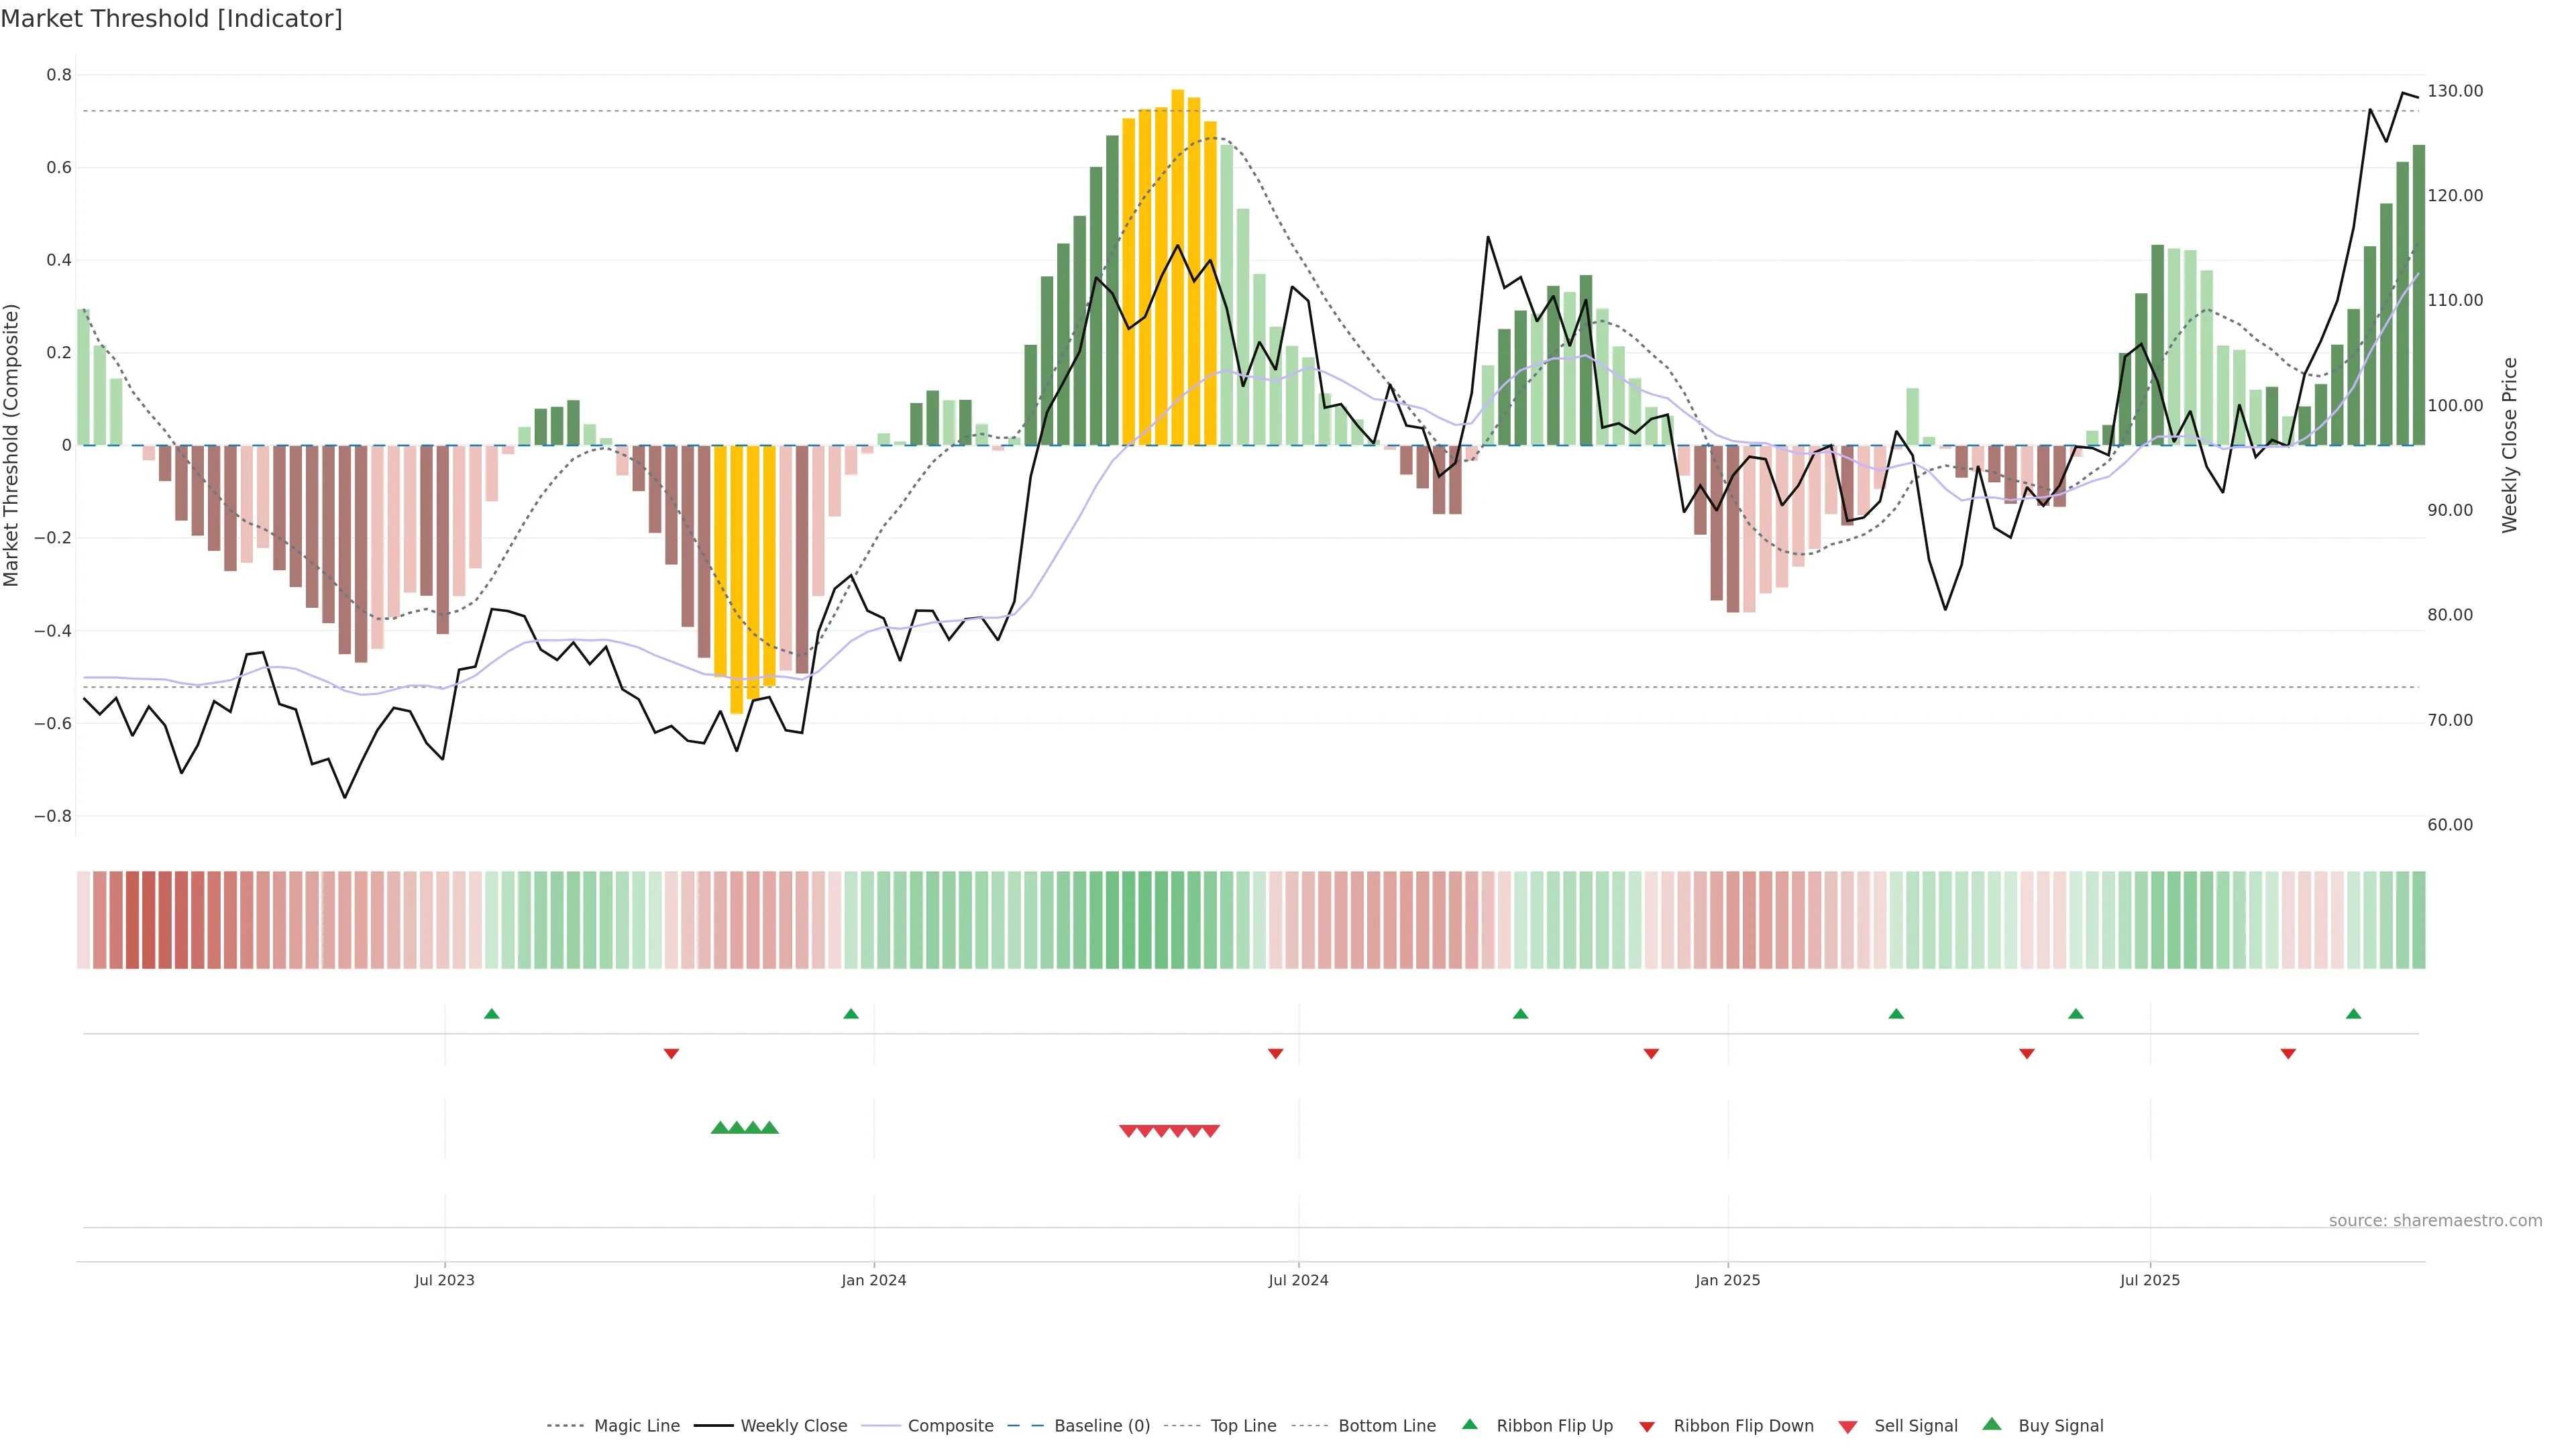Click the Ribbon Flip Up triangle just before Jan 2024
This screenshot has width=2576, height=1449.
click(851, 1014)
